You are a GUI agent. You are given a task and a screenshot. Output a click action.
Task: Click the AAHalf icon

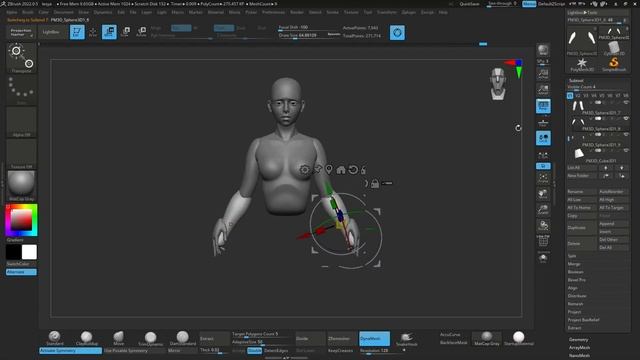click(543, 89)
